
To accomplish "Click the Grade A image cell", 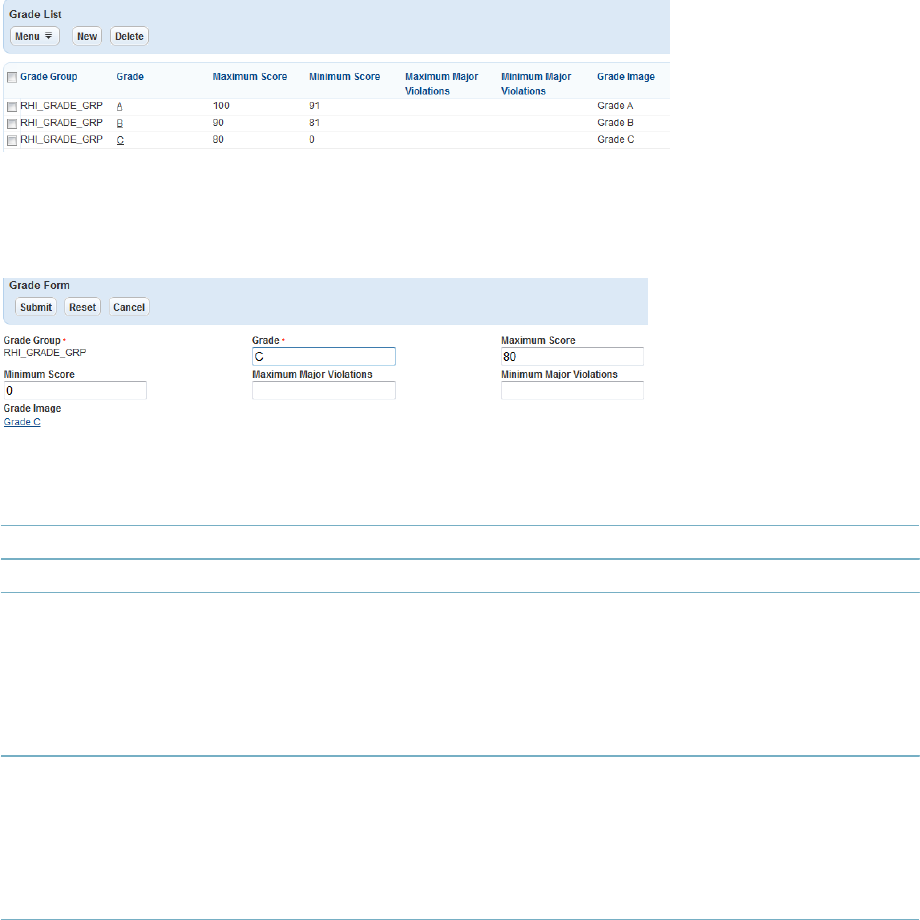I will [x=615, y=106].
